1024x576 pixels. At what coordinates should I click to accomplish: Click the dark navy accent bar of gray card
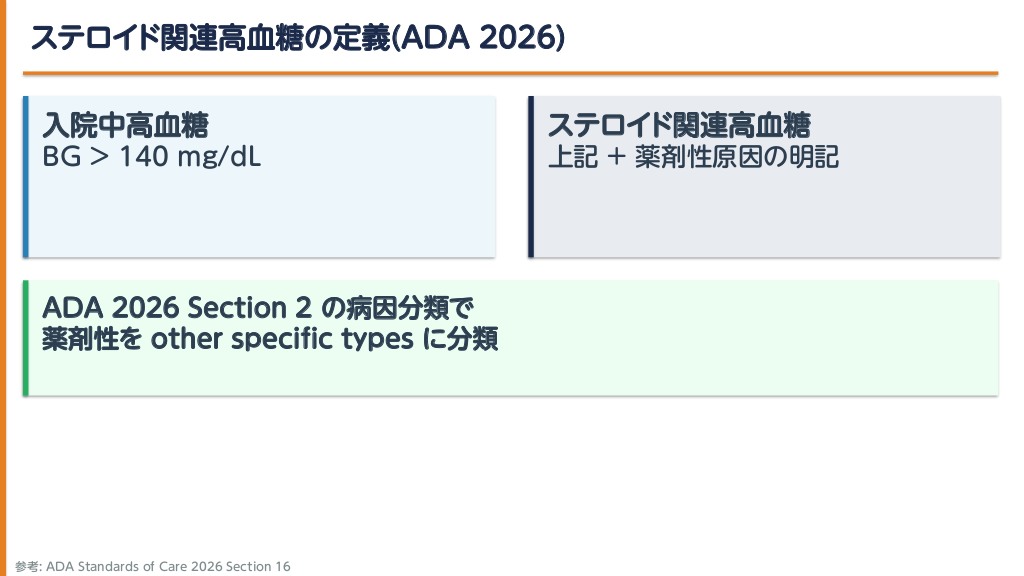(x=531, y=176)
